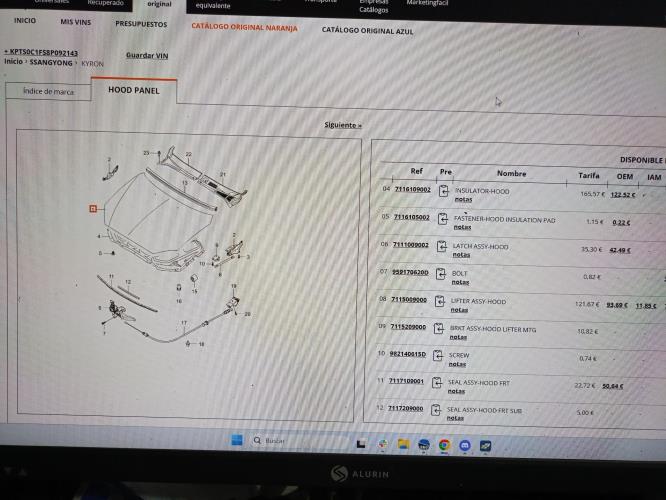Open part reference 7115209000

tap(408, 327)
